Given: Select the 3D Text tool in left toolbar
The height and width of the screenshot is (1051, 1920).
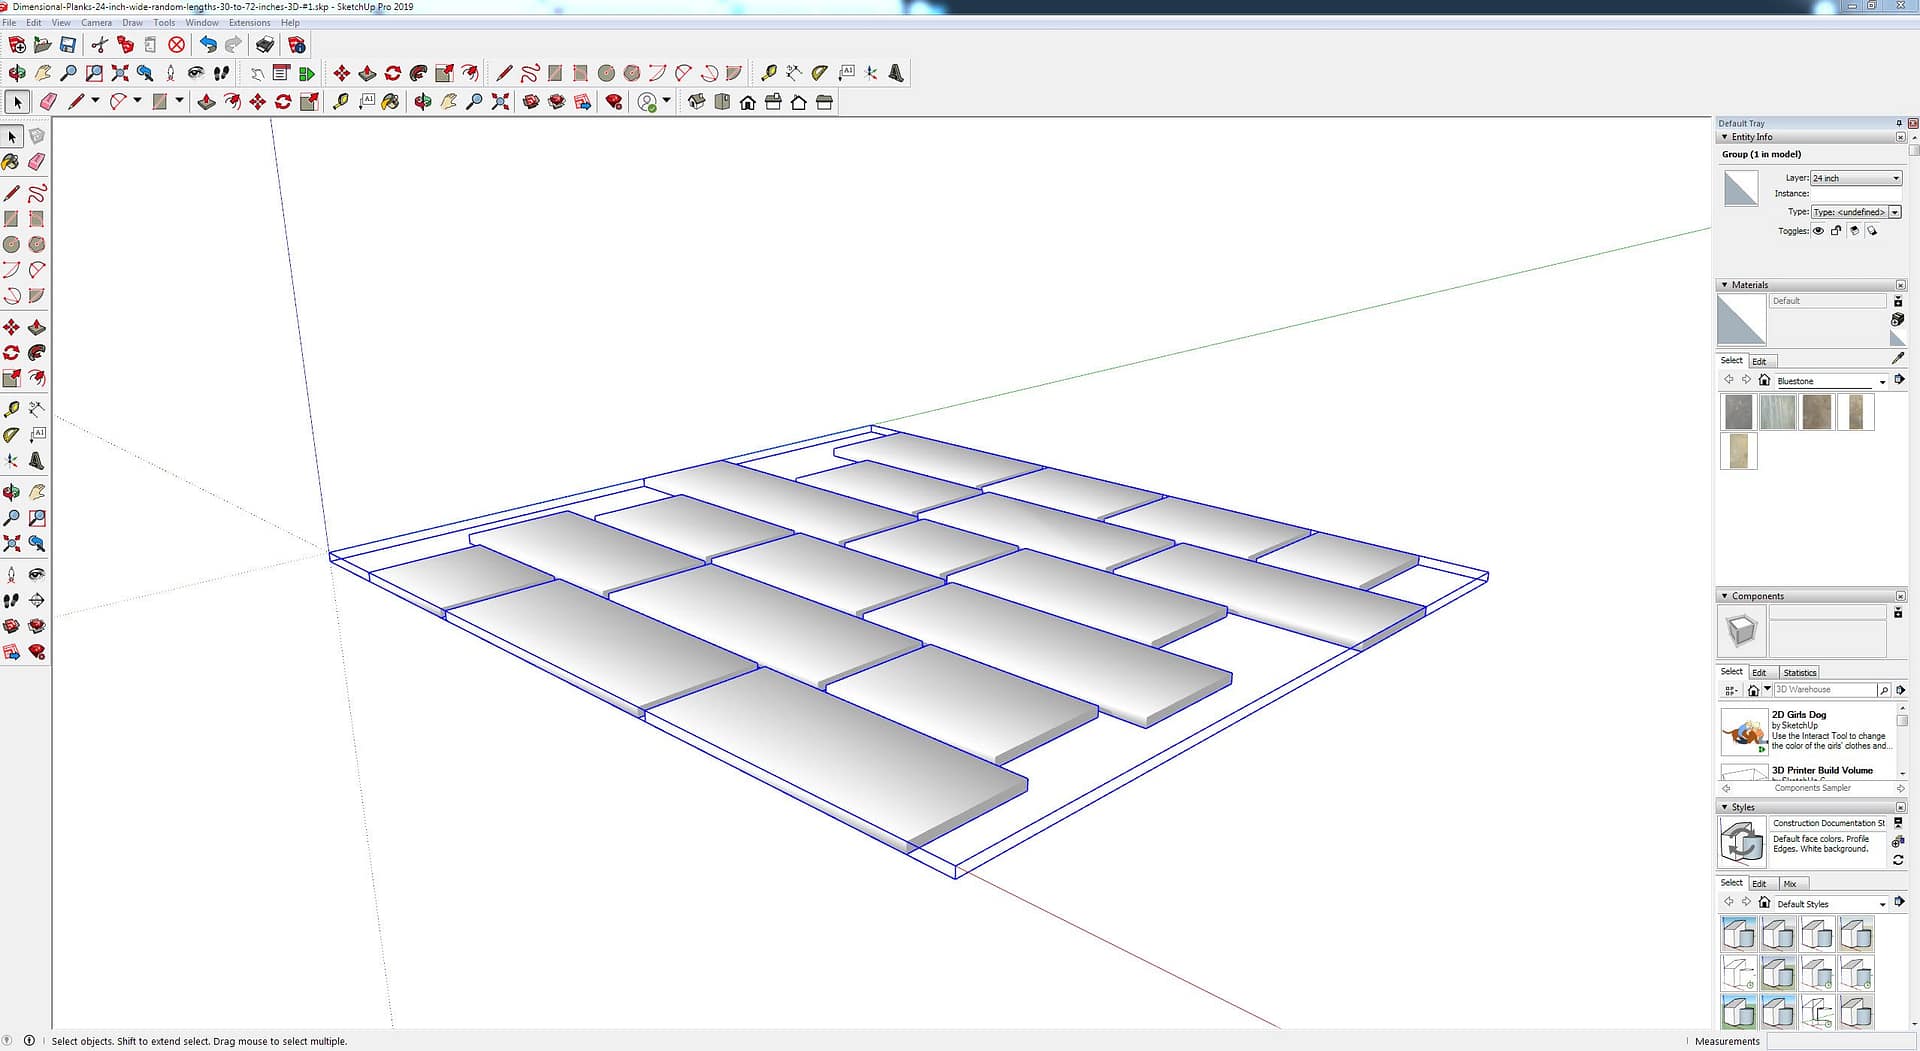Looking at the screenshot, I should coord(37,461).
